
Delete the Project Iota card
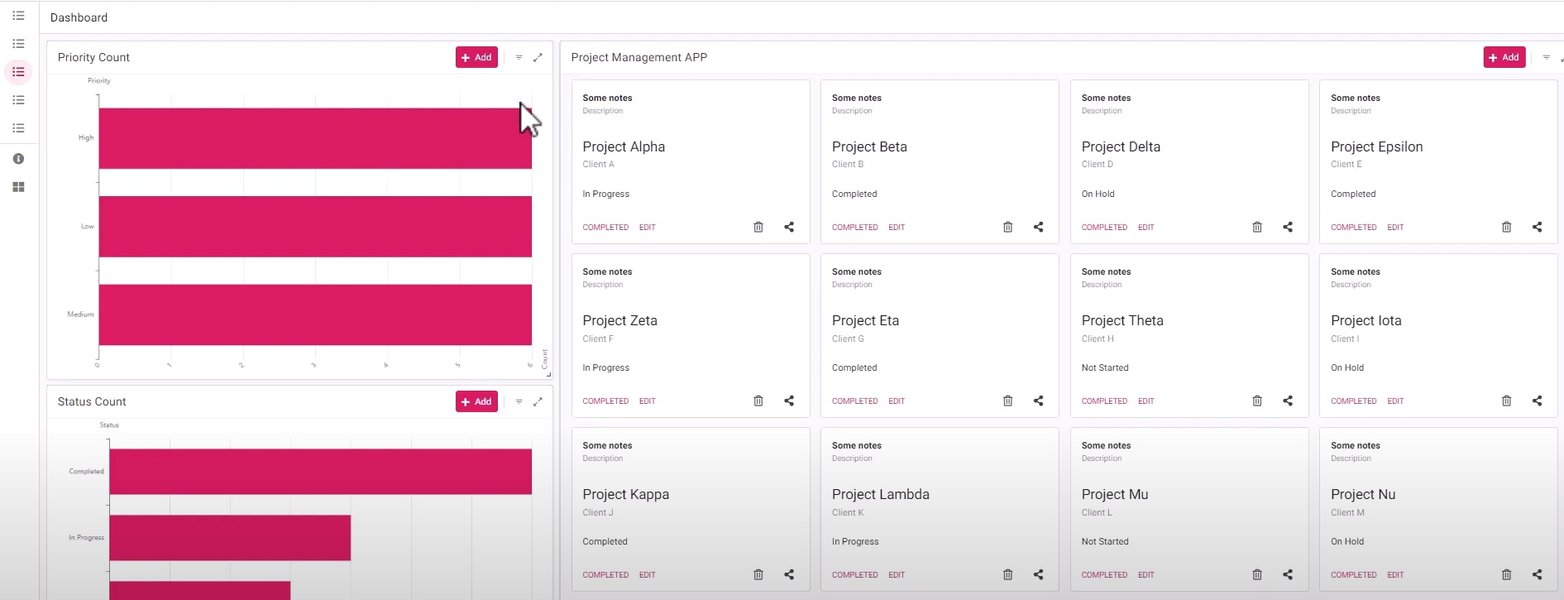click(1506, 401)
